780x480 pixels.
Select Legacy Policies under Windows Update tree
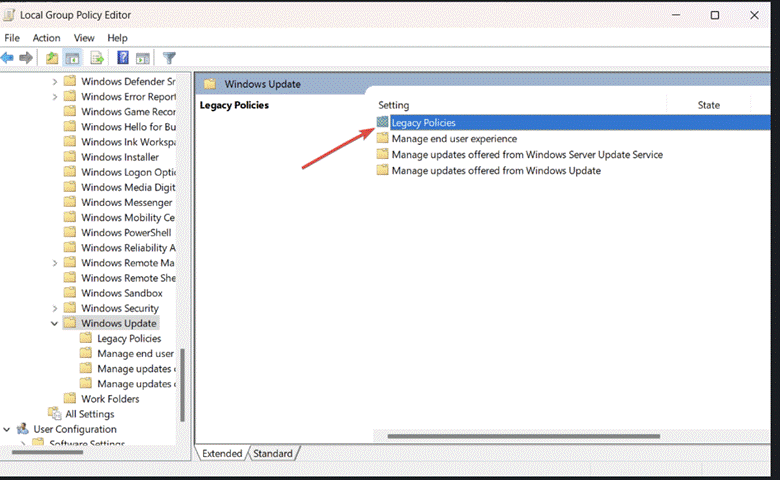(129, 338)
